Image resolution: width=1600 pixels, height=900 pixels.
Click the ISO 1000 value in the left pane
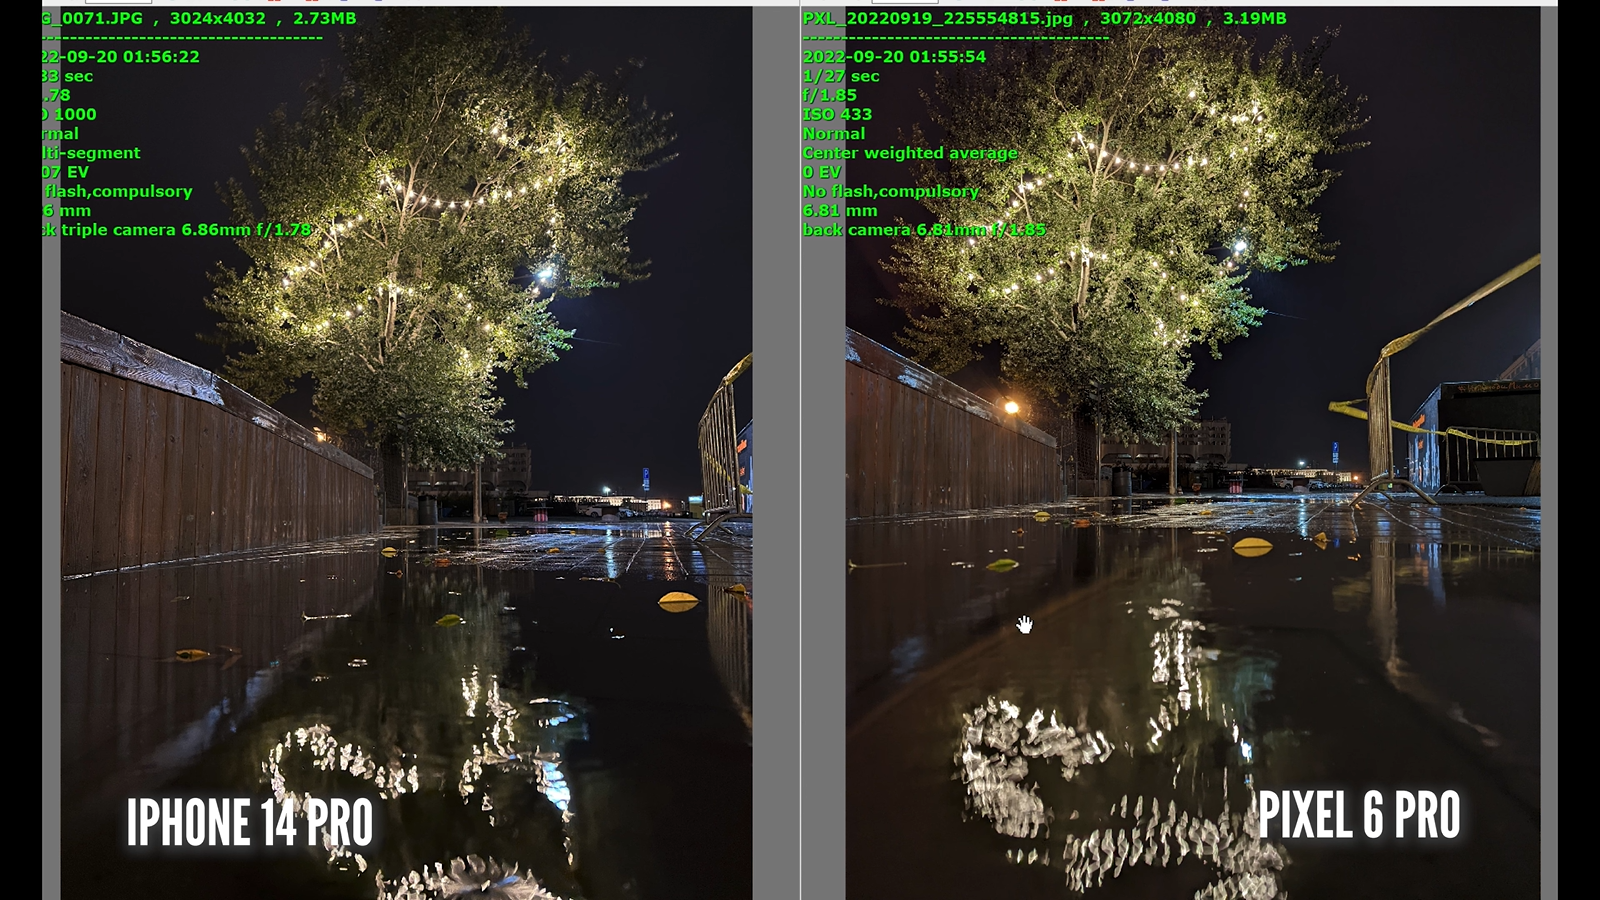pyautogui.click(x=69, y=114)
